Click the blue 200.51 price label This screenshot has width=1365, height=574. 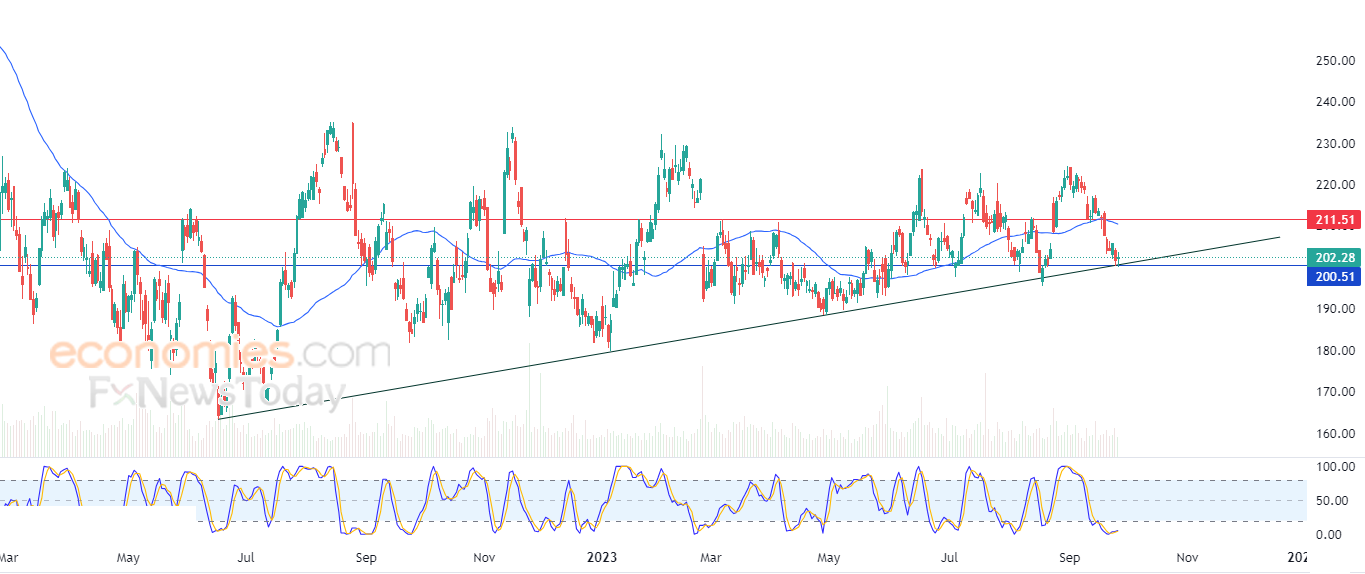coord(1335,277)
